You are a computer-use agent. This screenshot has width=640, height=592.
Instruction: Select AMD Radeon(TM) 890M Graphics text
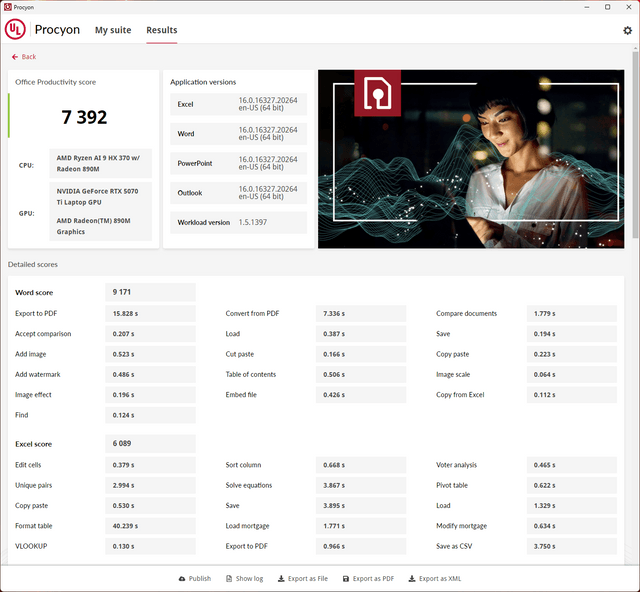(93, 226)
